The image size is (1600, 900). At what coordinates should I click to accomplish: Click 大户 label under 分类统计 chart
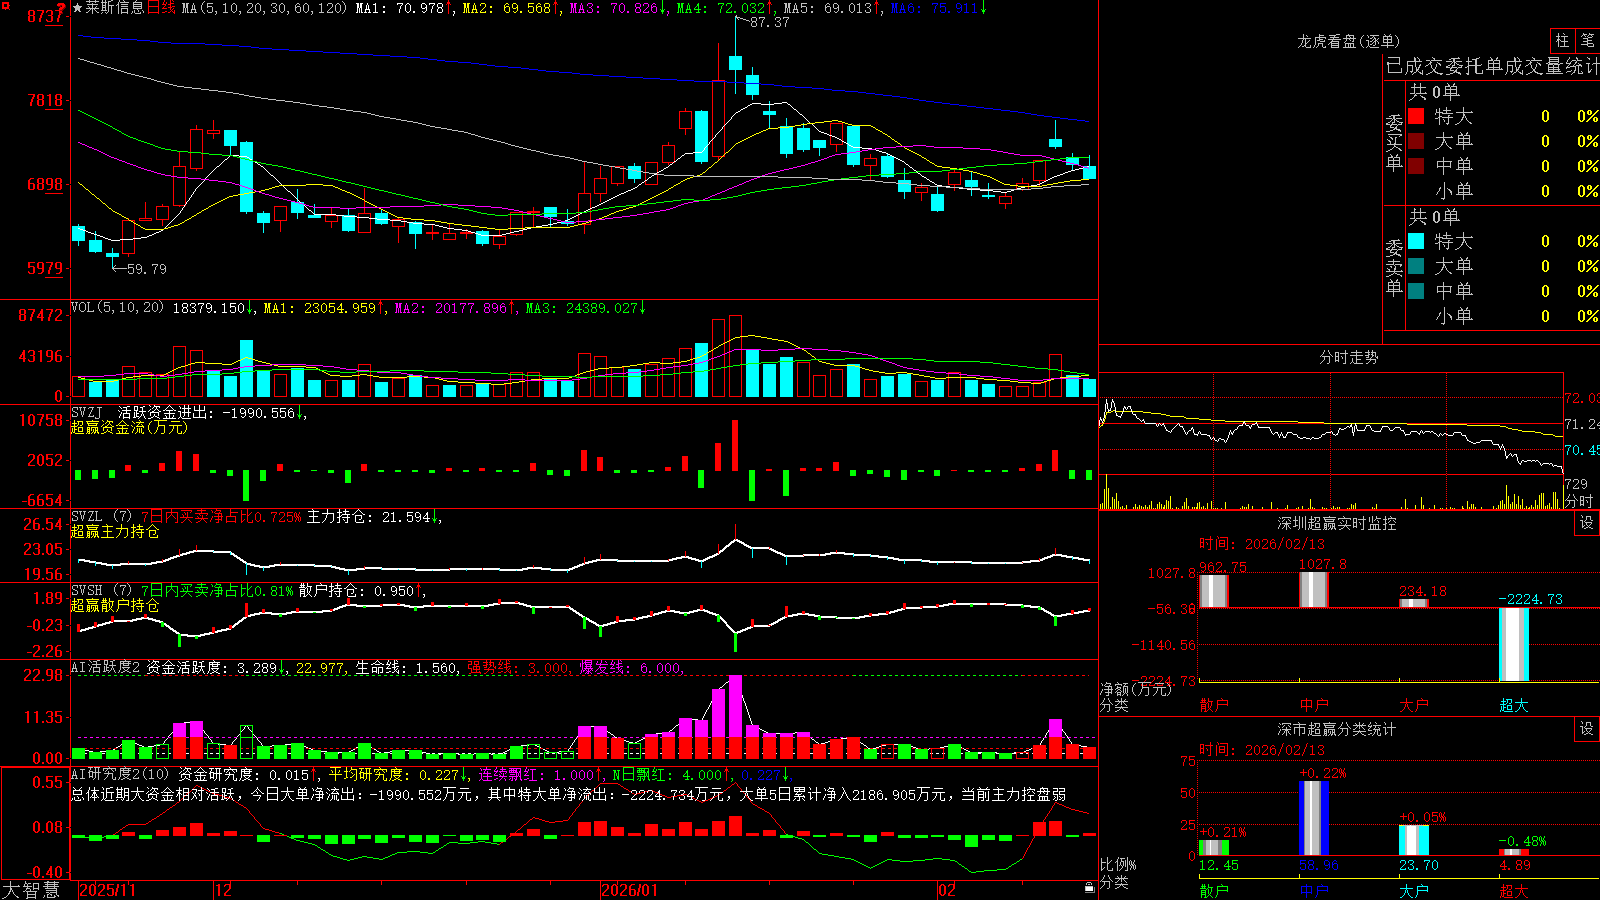click(1414, 890)
